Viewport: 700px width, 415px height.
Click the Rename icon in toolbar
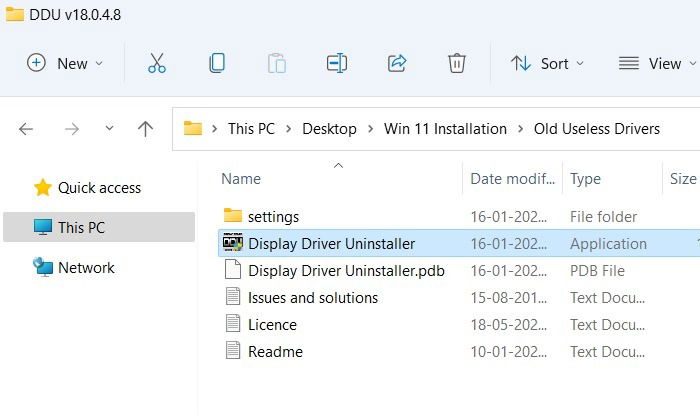337,63
